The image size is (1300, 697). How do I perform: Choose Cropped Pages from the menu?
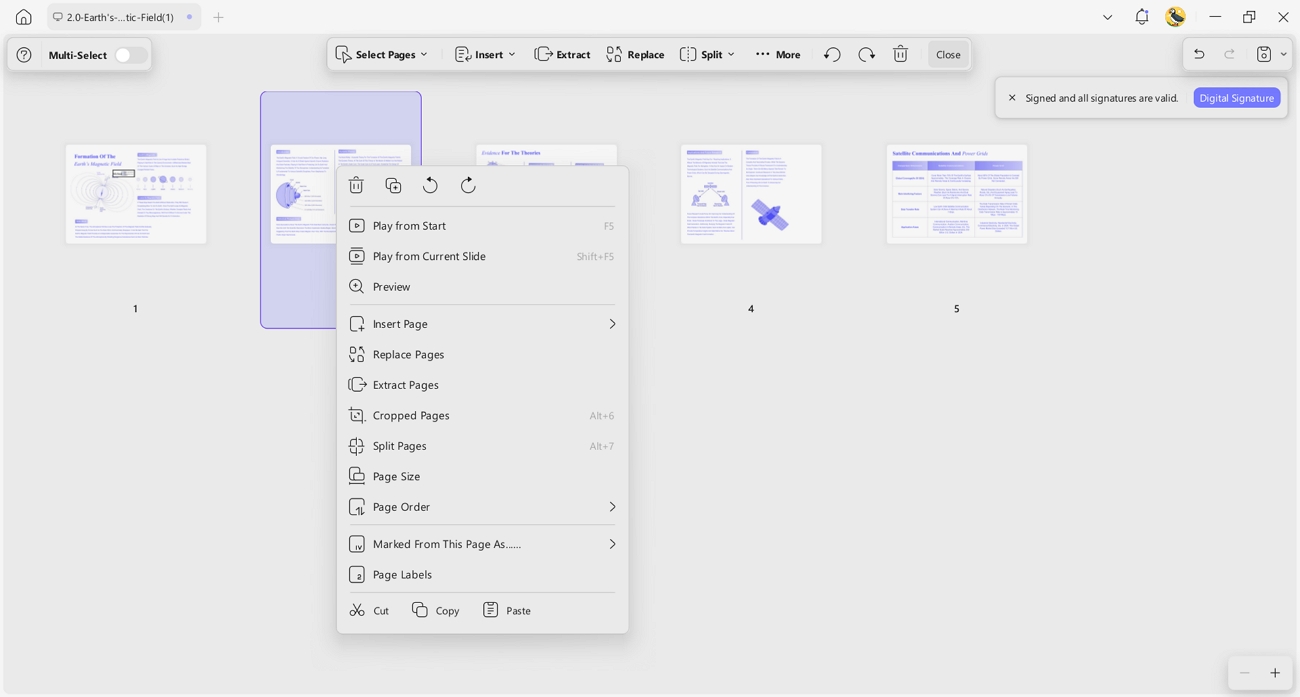coord(482,415)
